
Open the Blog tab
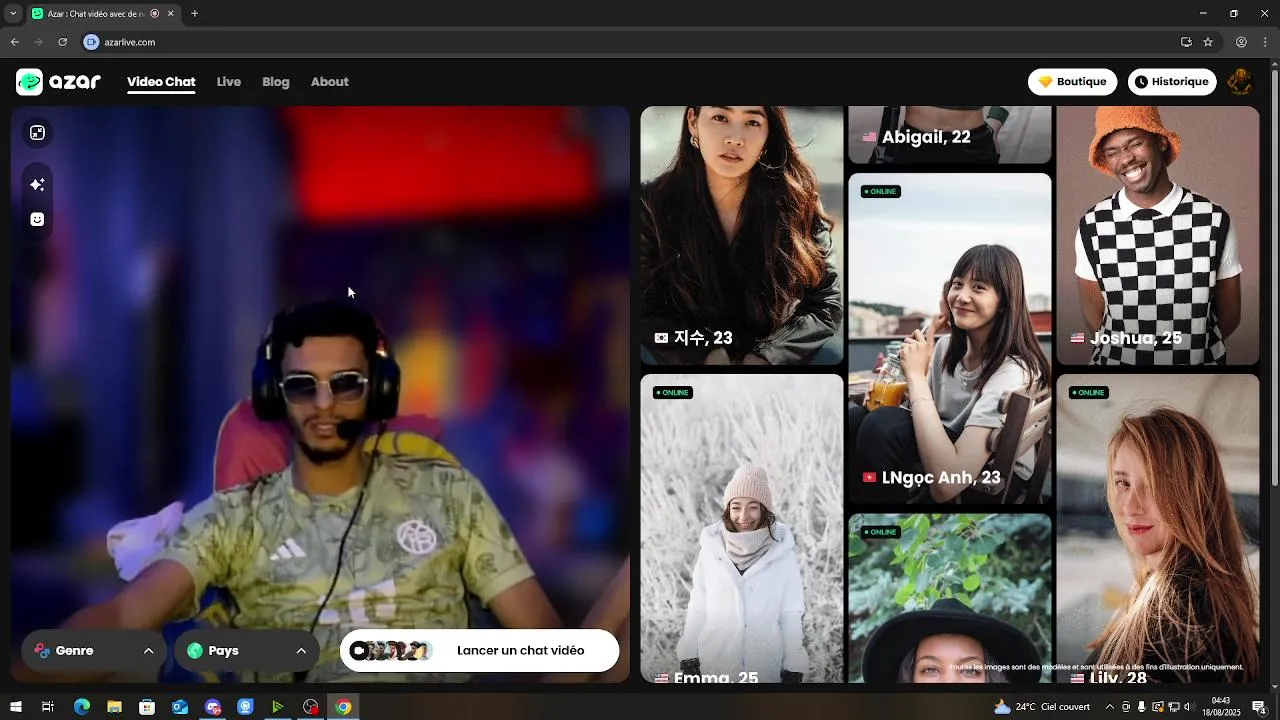(276, 82)
